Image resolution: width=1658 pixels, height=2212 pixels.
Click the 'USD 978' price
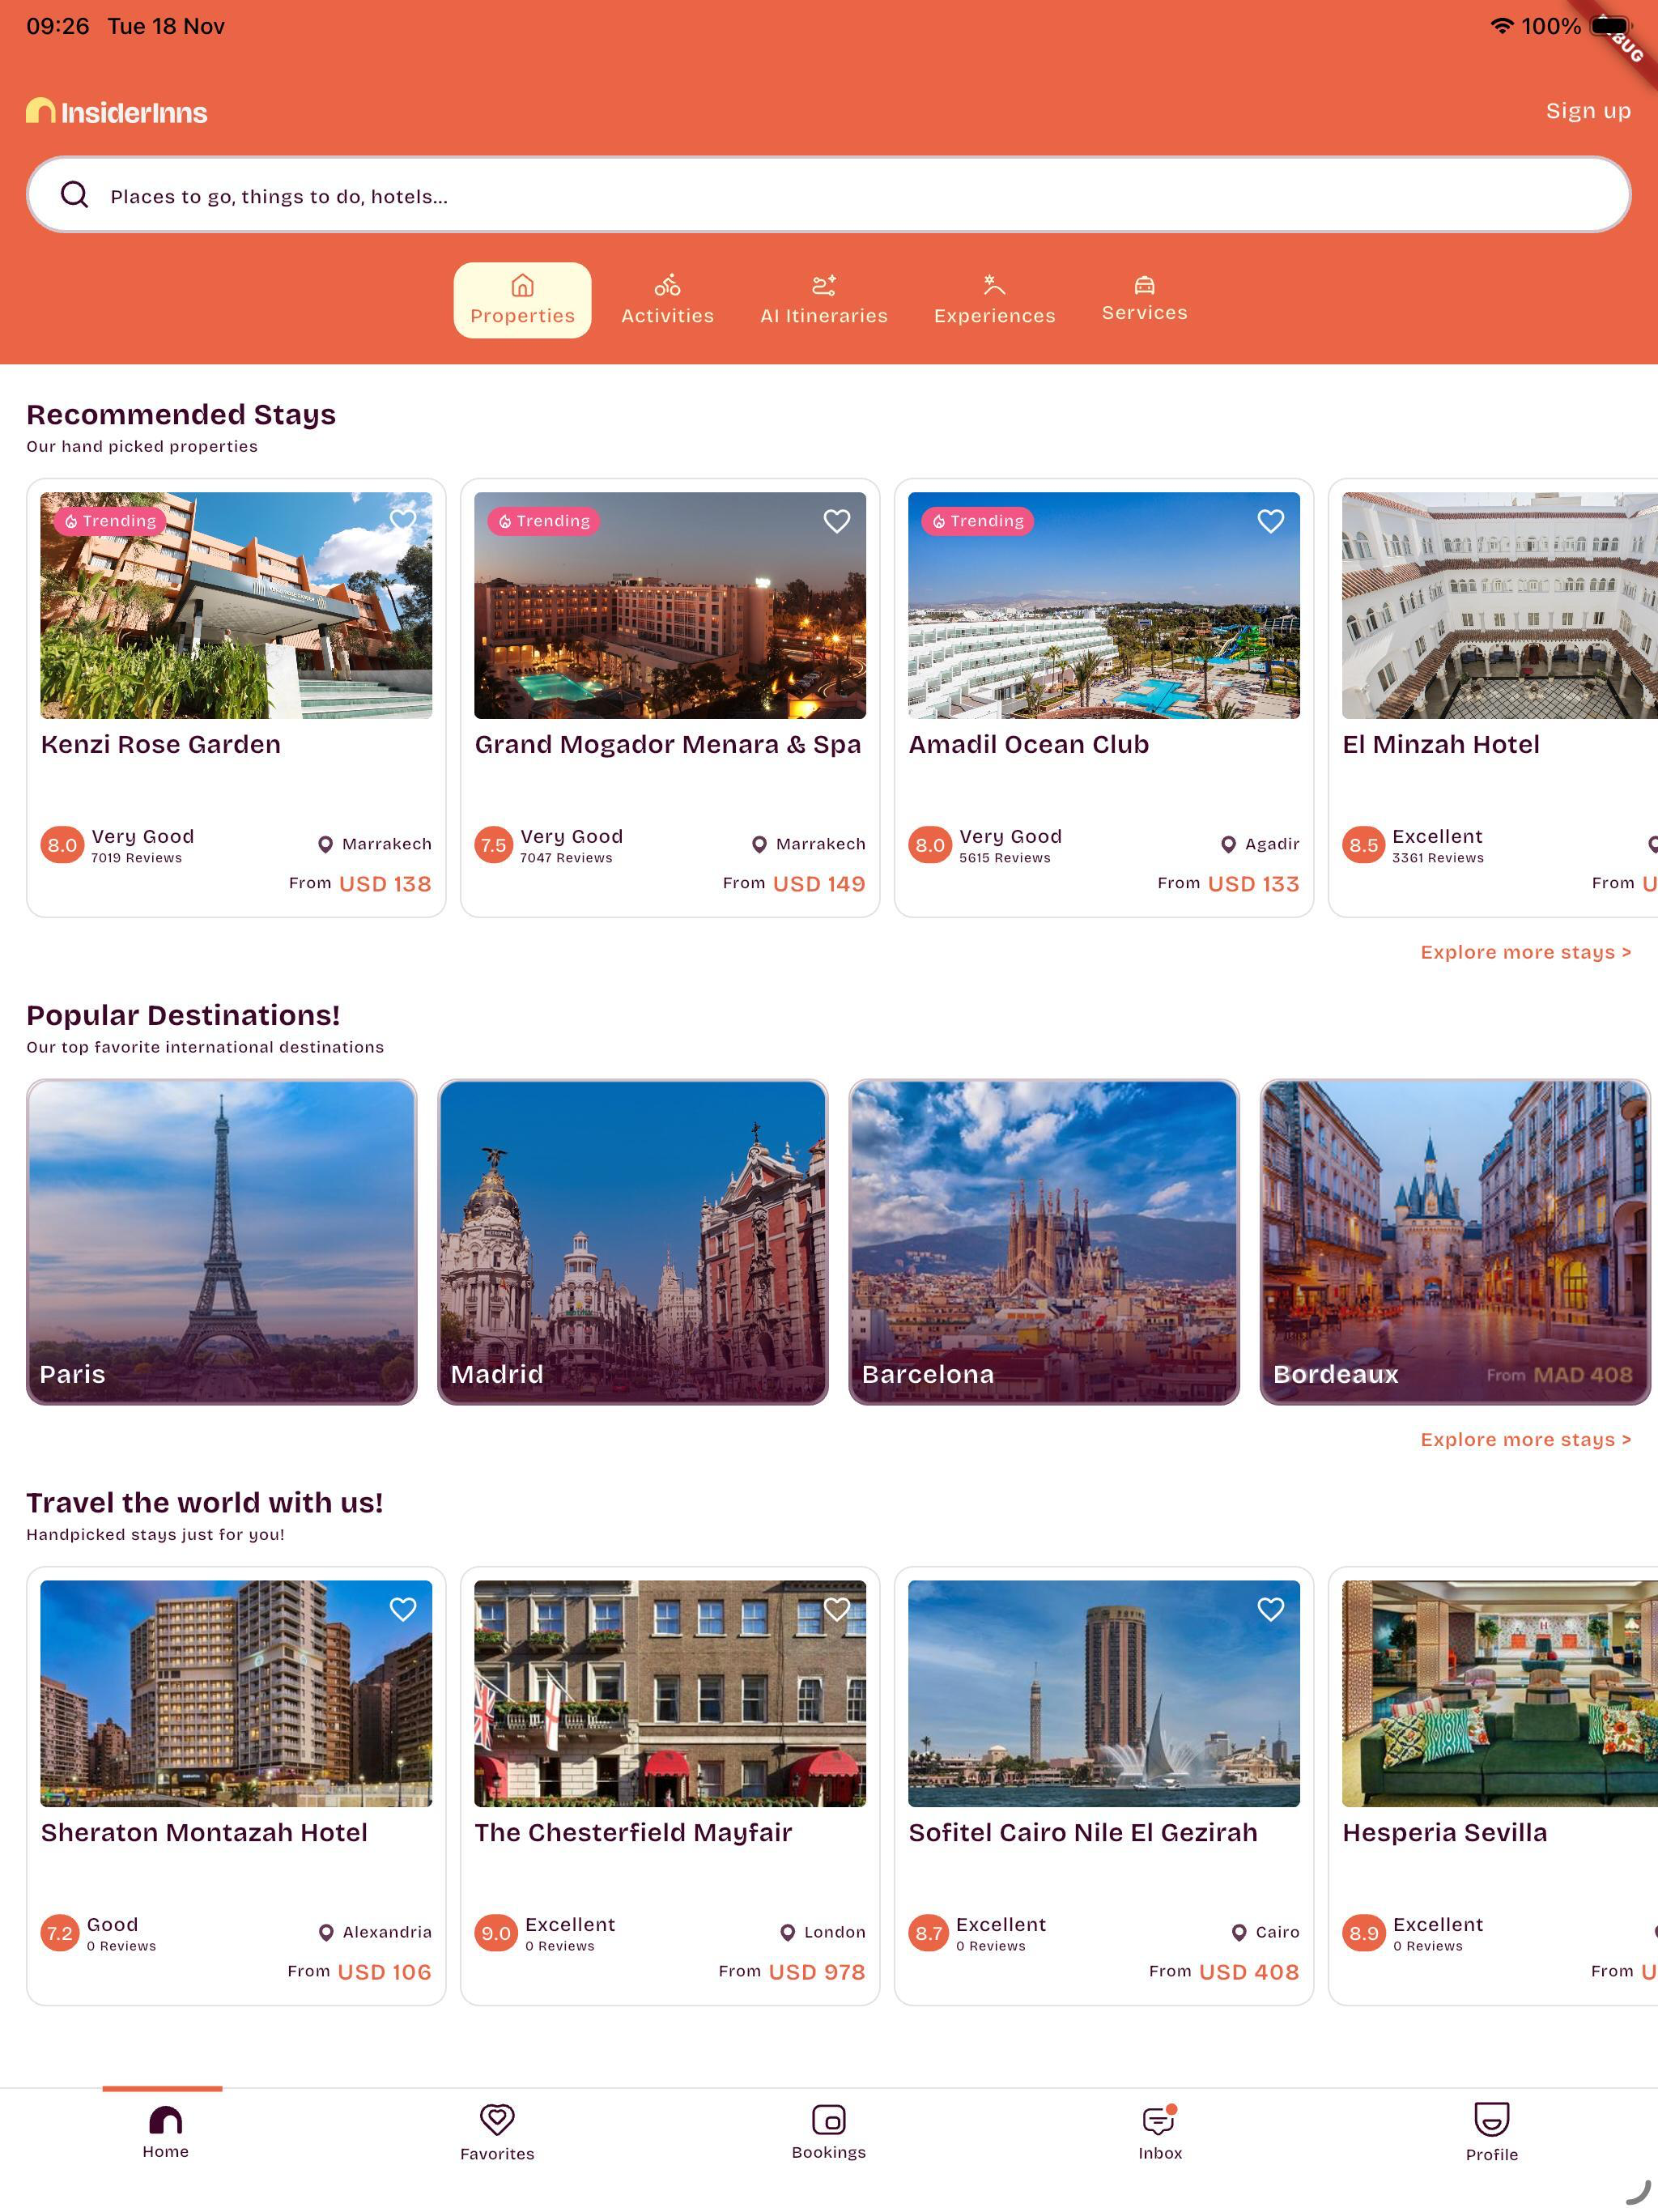click(x=817, y=1972)
